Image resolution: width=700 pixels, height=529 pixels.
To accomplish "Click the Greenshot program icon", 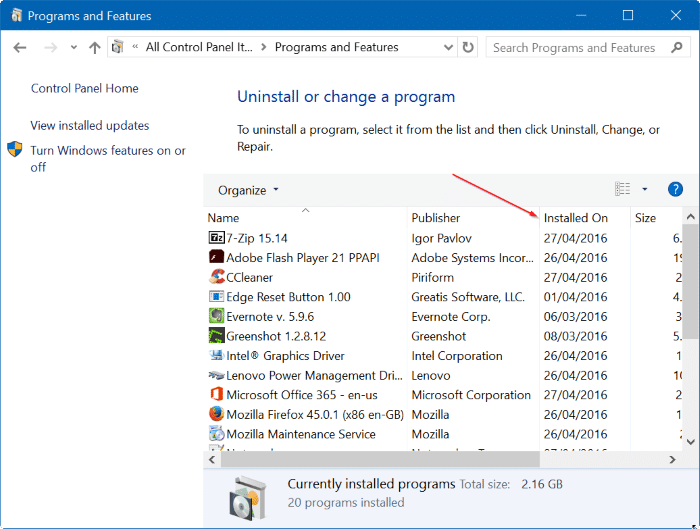I will click(x=217, y=336).
